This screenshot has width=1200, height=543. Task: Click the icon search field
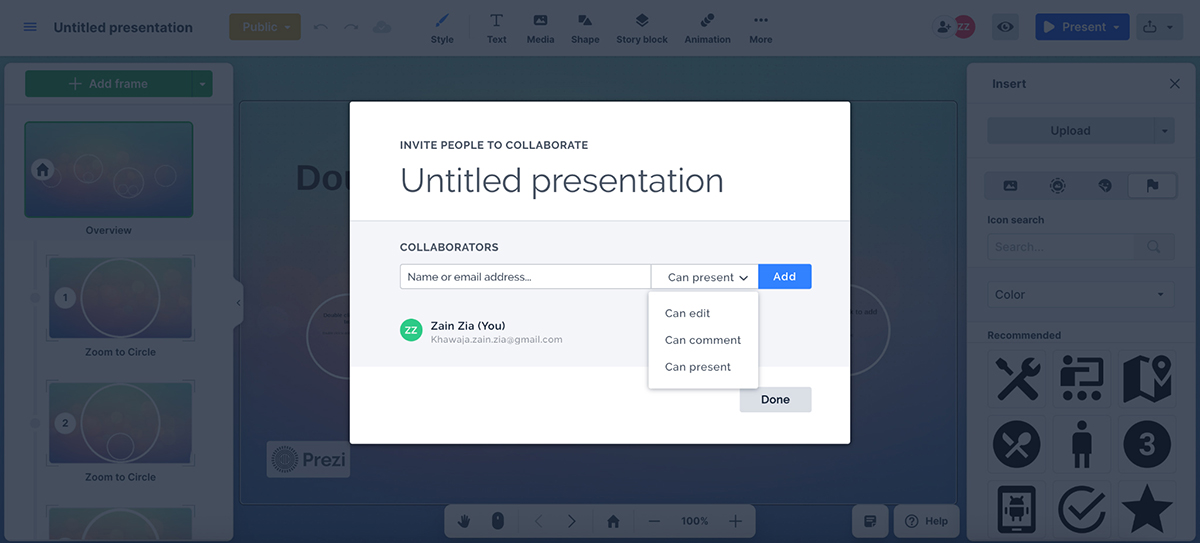(1061, 247)
